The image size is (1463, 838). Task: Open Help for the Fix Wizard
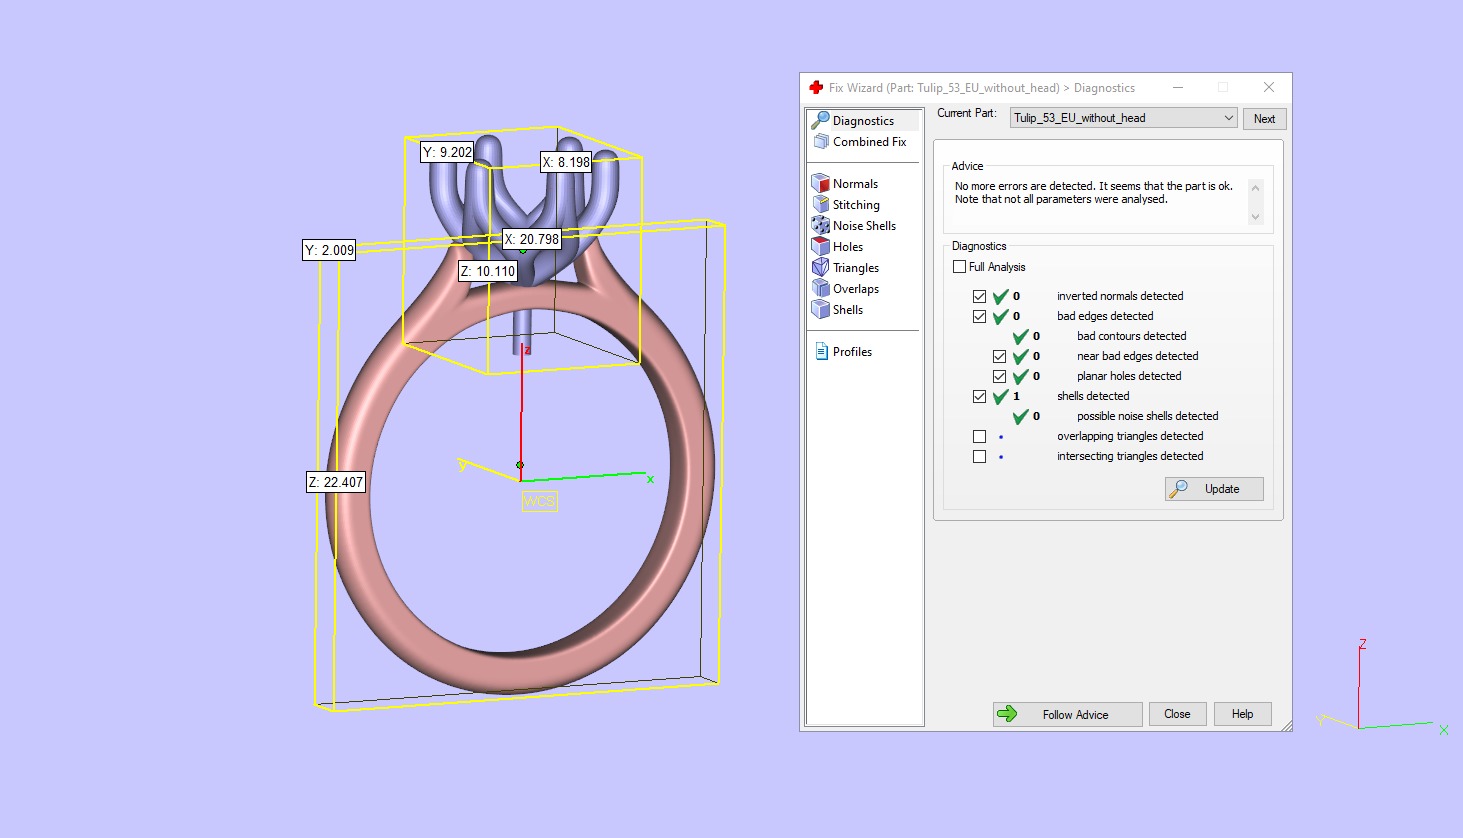click(1242, 714)
